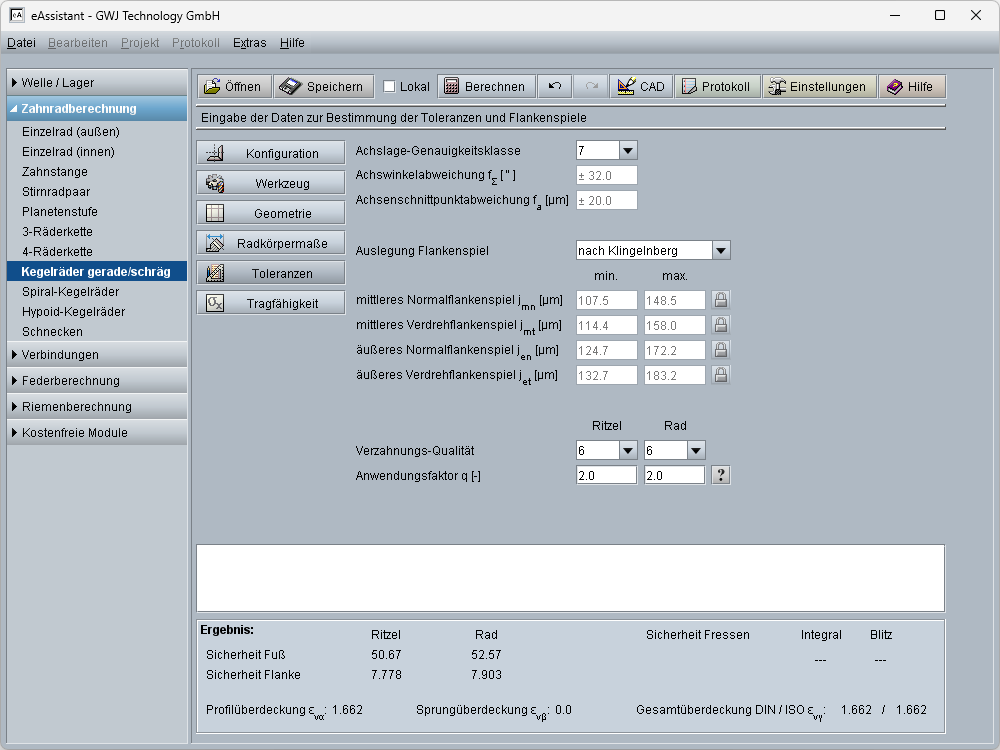1000x750 pixels.
Task: Click the Speichern disk icon button
Action: pos(324,87)
